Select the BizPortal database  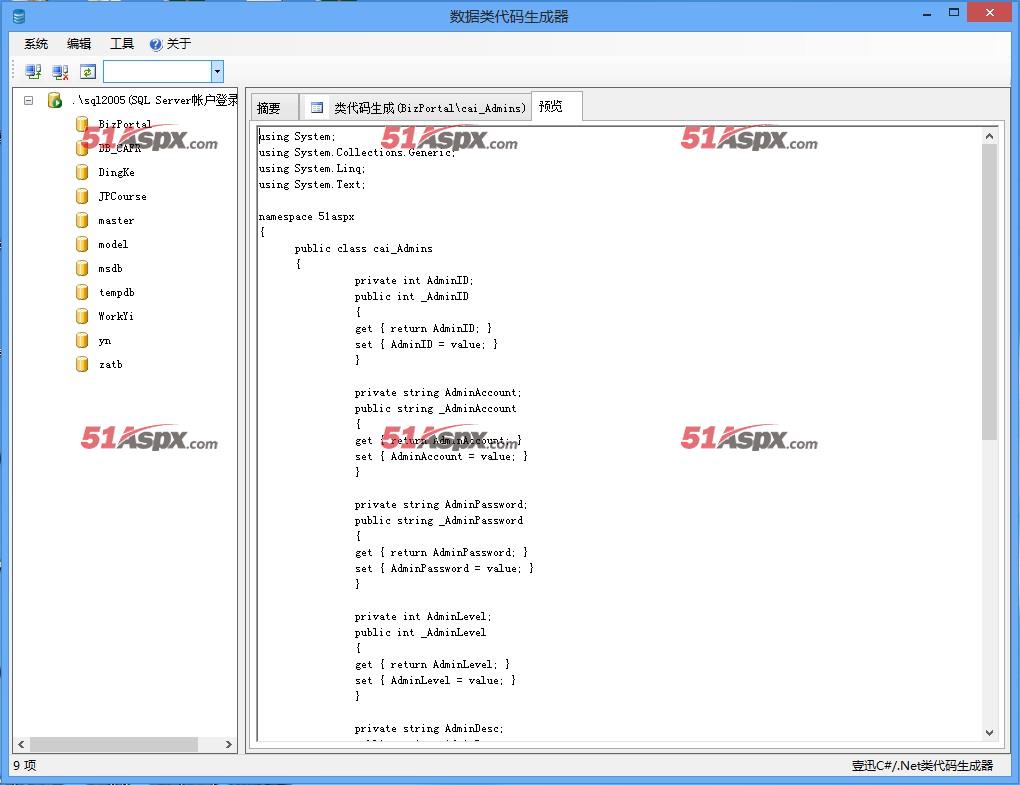(x=124, y=124)
